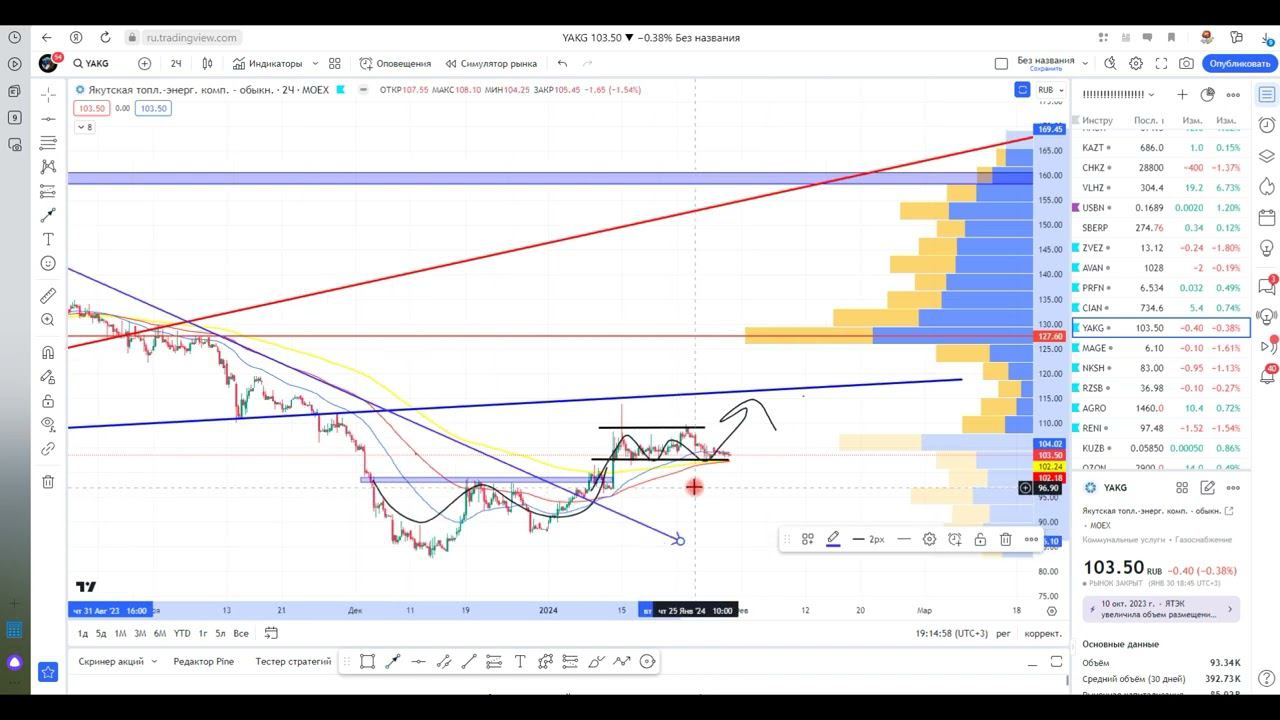Click the timezone 19:14:58 (UTC+3)
This screenshot has width=1280, height=720.
[x=951, y=633]
